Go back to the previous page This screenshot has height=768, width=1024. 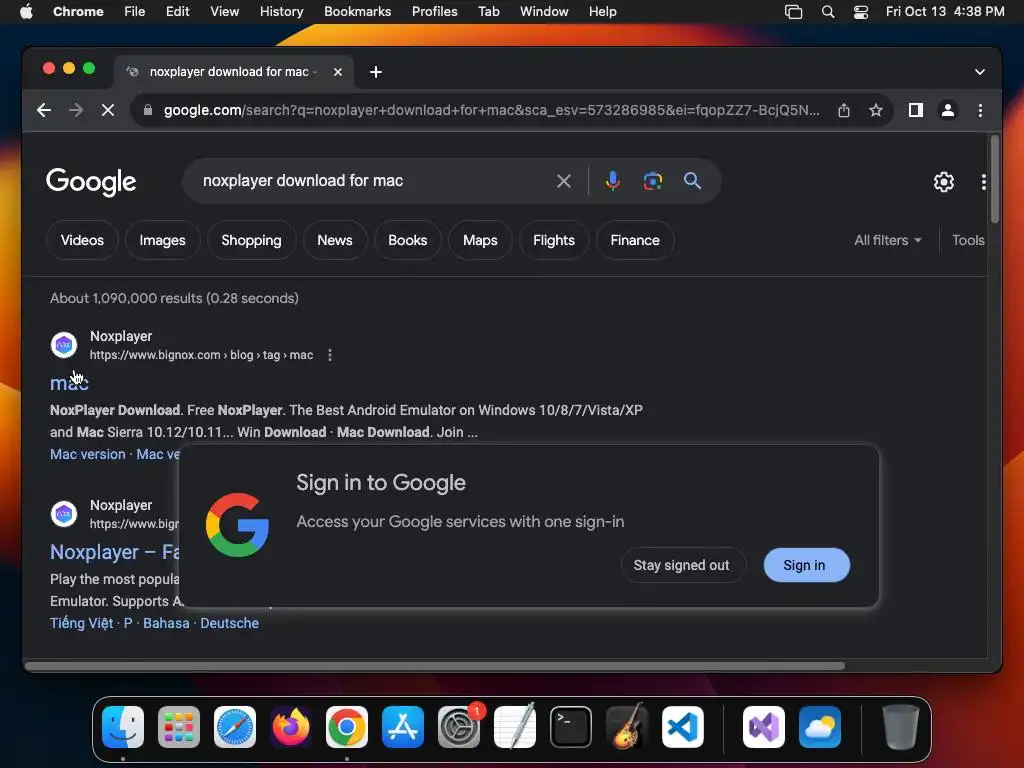[44, 110]
